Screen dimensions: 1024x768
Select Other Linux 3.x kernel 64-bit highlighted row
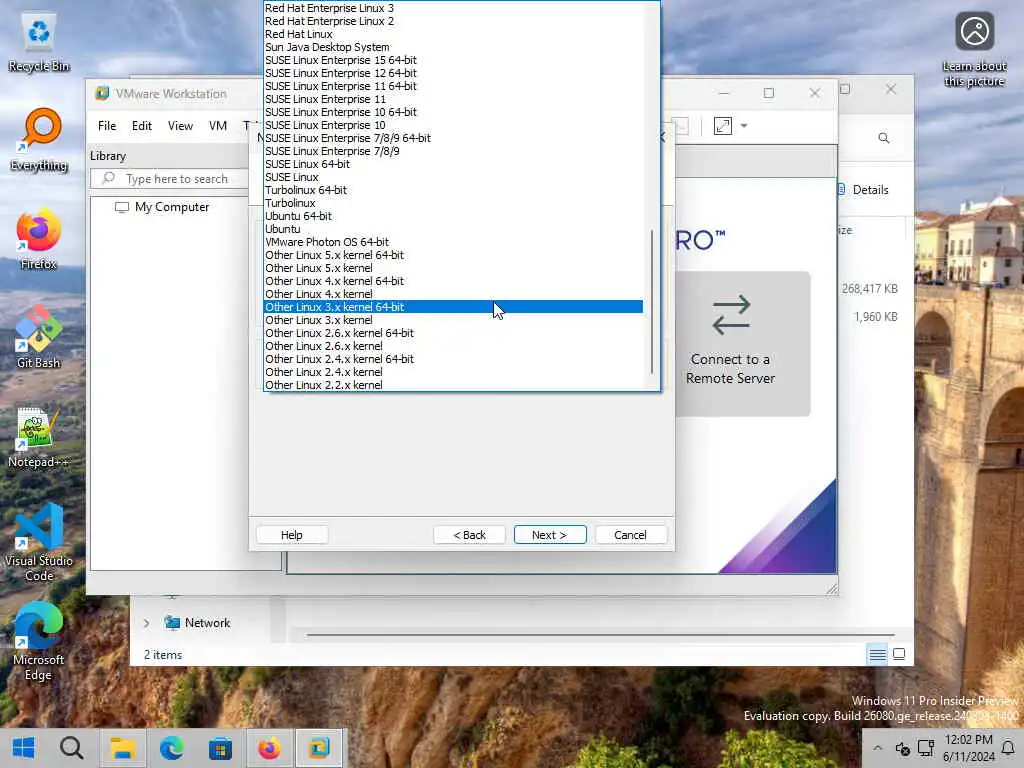click(453, 307)
